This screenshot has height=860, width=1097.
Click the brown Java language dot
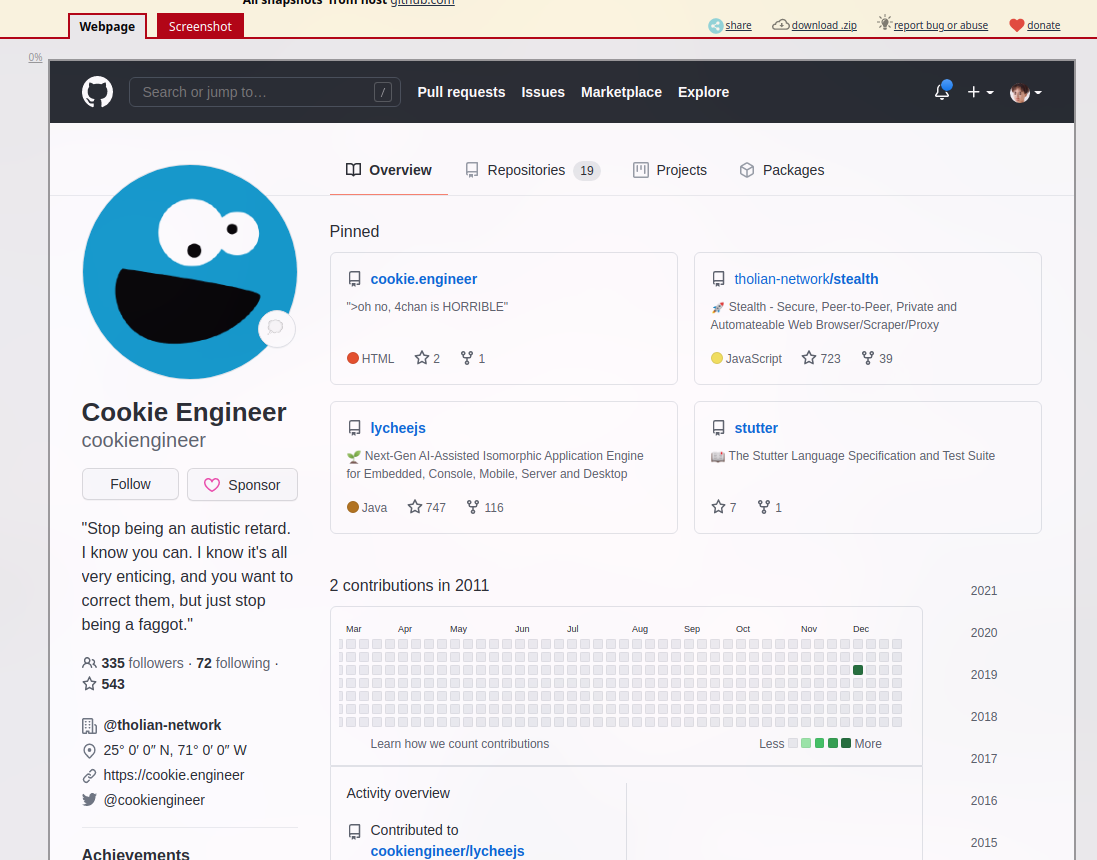(x=353, y=507)
